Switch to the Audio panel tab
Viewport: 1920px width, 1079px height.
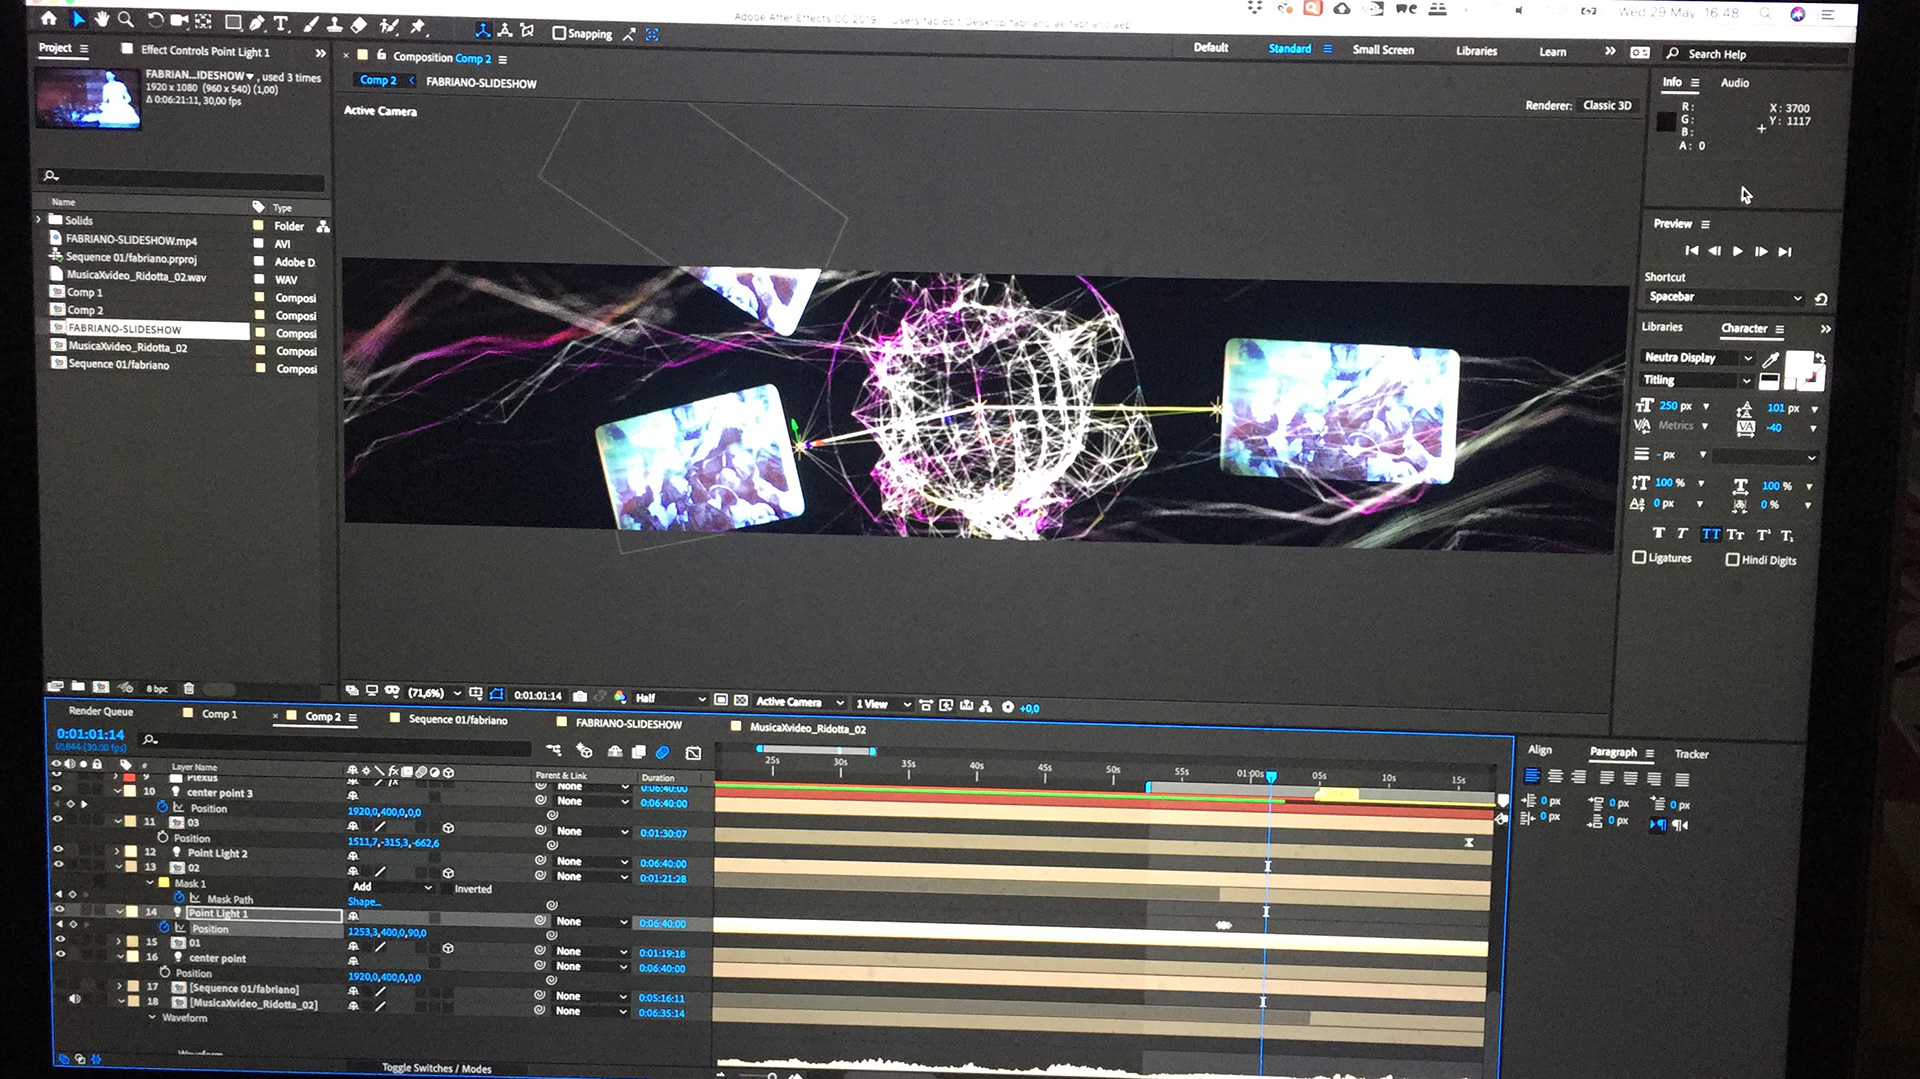click(1734, 83)
